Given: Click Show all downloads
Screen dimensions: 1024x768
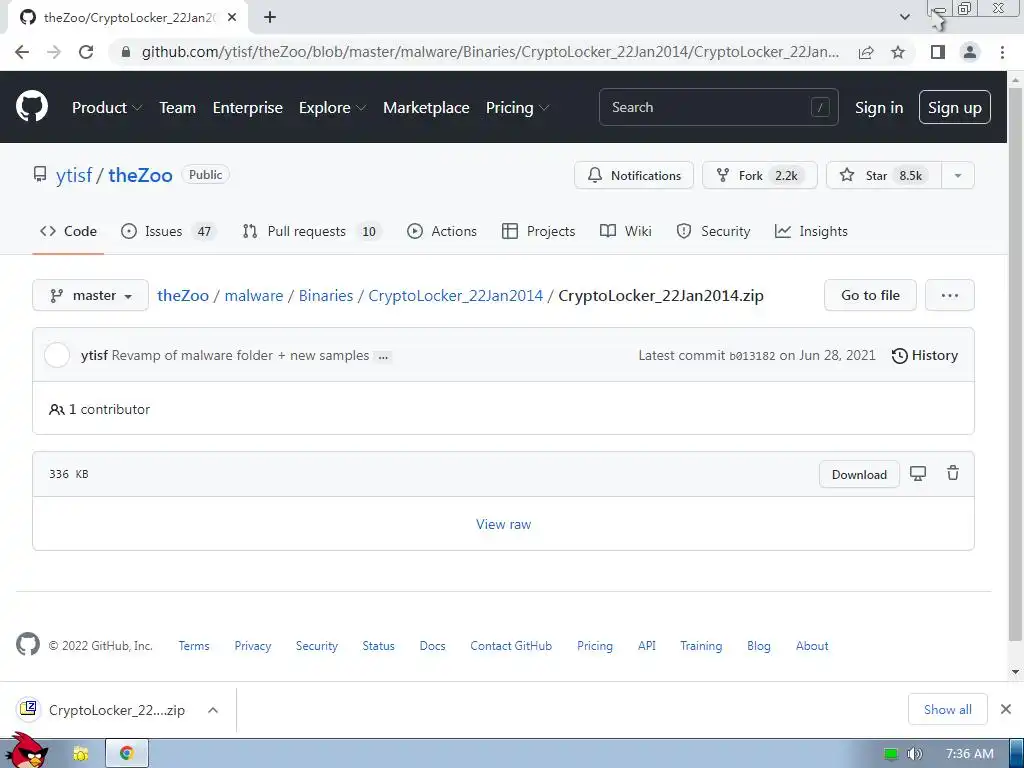Looking at the screenshot, I should [x=948, y=709].
